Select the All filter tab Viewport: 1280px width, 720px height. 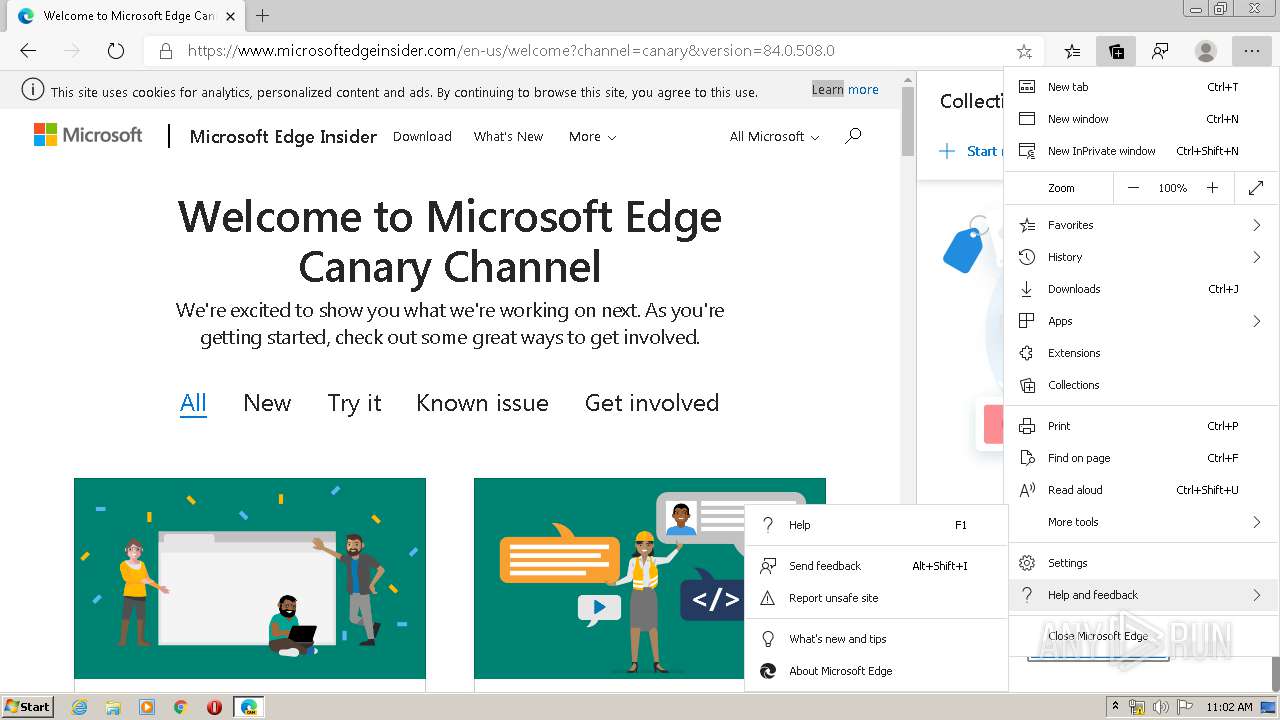(193, 403)
